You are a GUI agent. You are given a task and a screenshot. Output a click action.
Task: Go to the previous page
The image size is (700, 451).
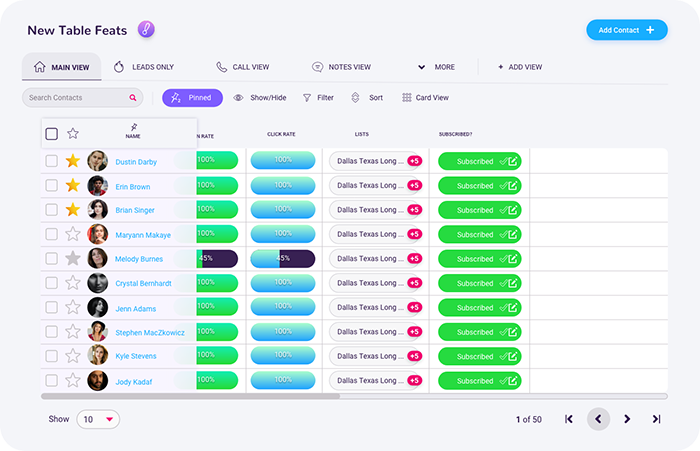coord(598,419)
